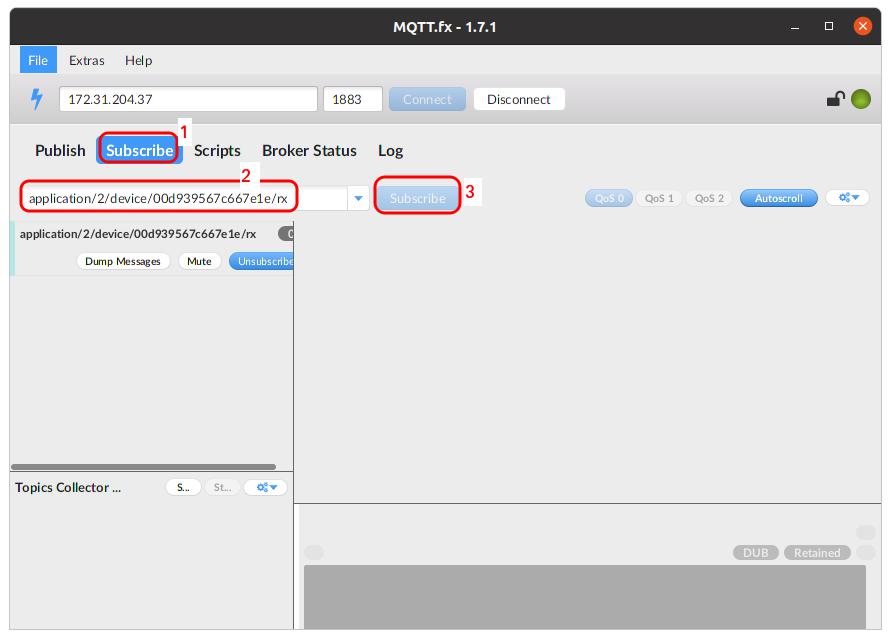This screenshot has height=639, width=891.
Task: Click the Topics Collector heading
Action: pos(68,487)
